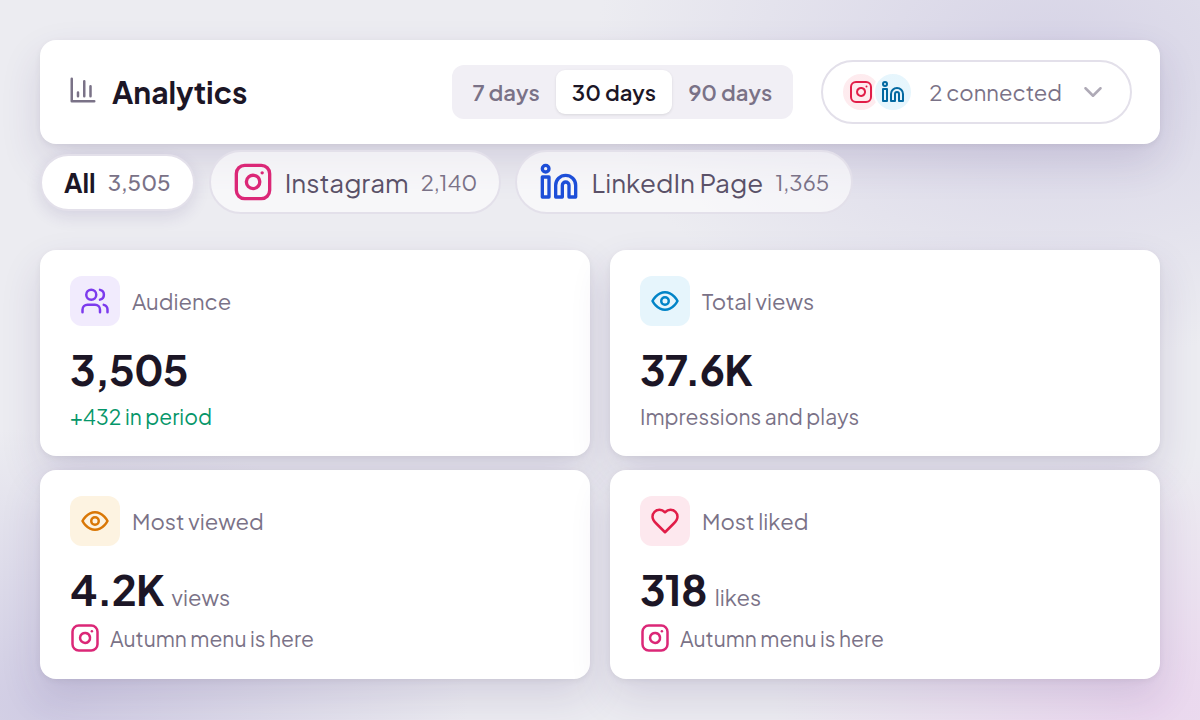The image size is (1200, 720).
Task: Switch range to 7 days
Action: click(506, 93)
